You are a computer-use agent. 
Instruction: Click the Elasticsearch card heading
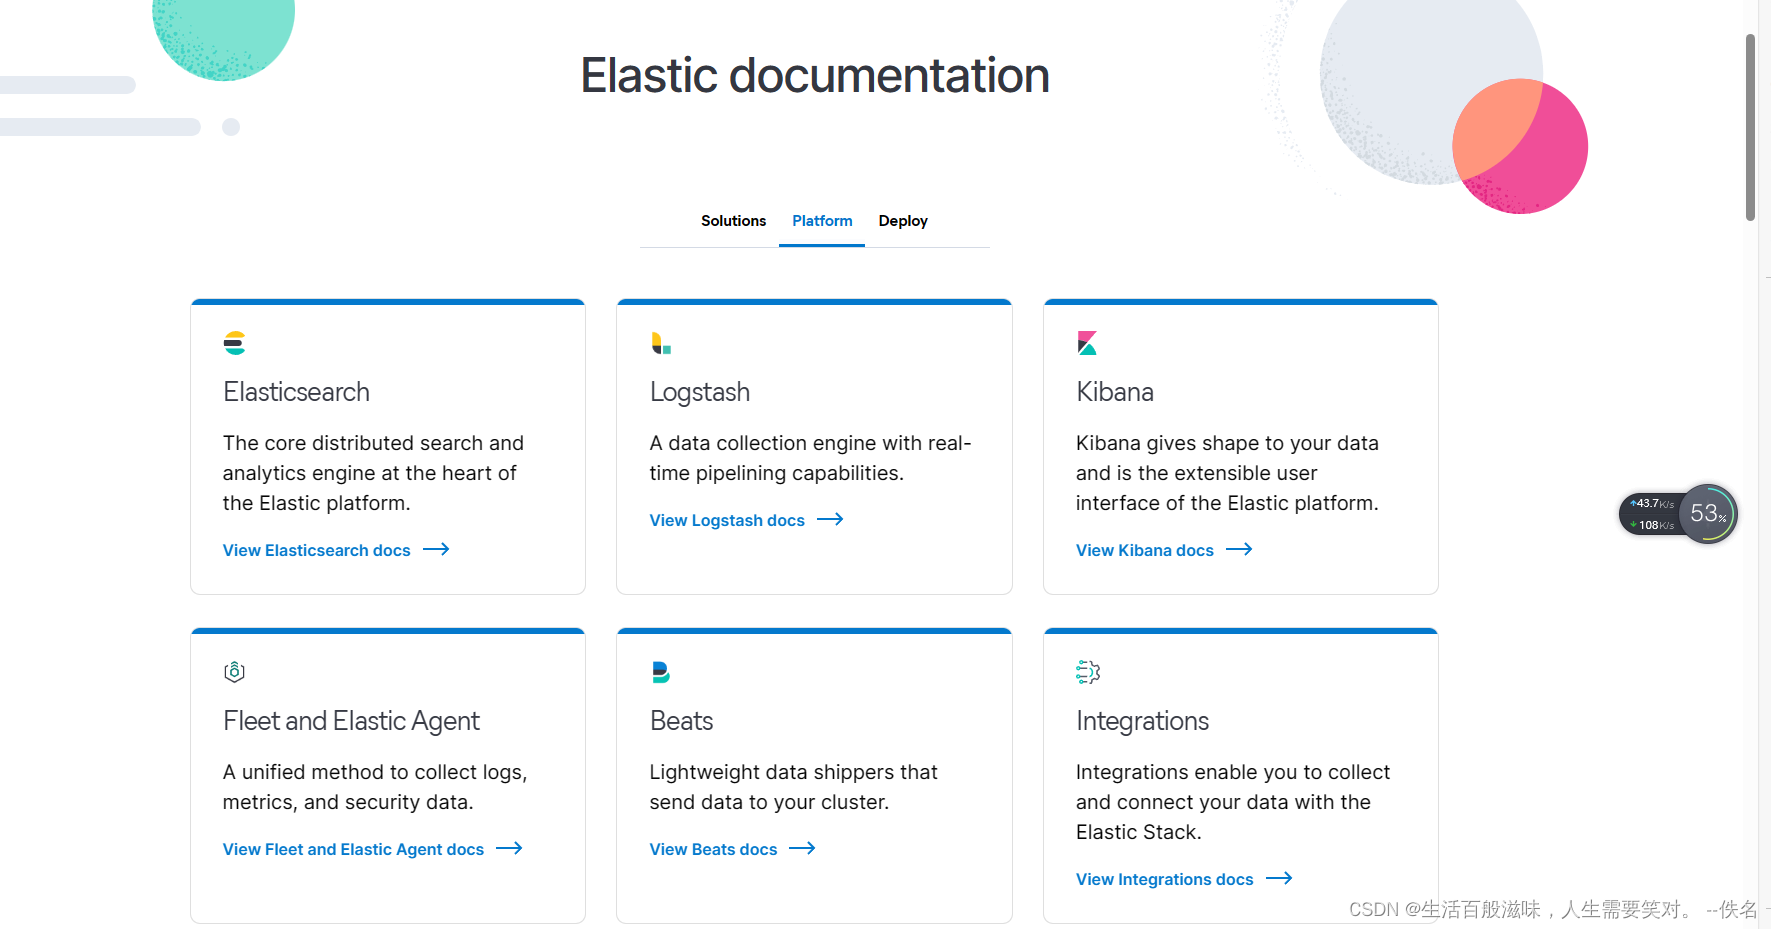pos(296,392)
